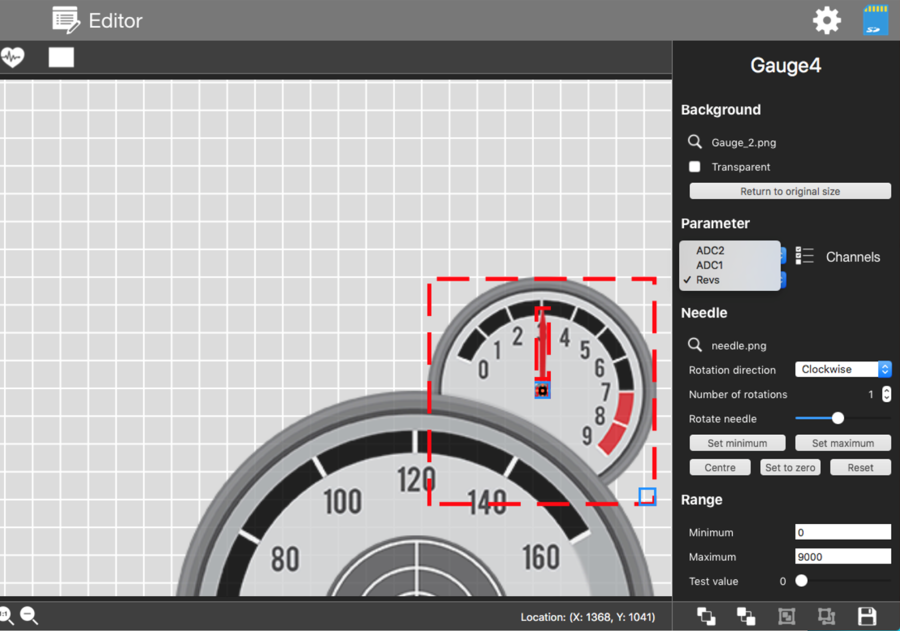Click the crop-style icon in the bottom toolbar
The width and height of the screenshot is (900, 631).
827,616
